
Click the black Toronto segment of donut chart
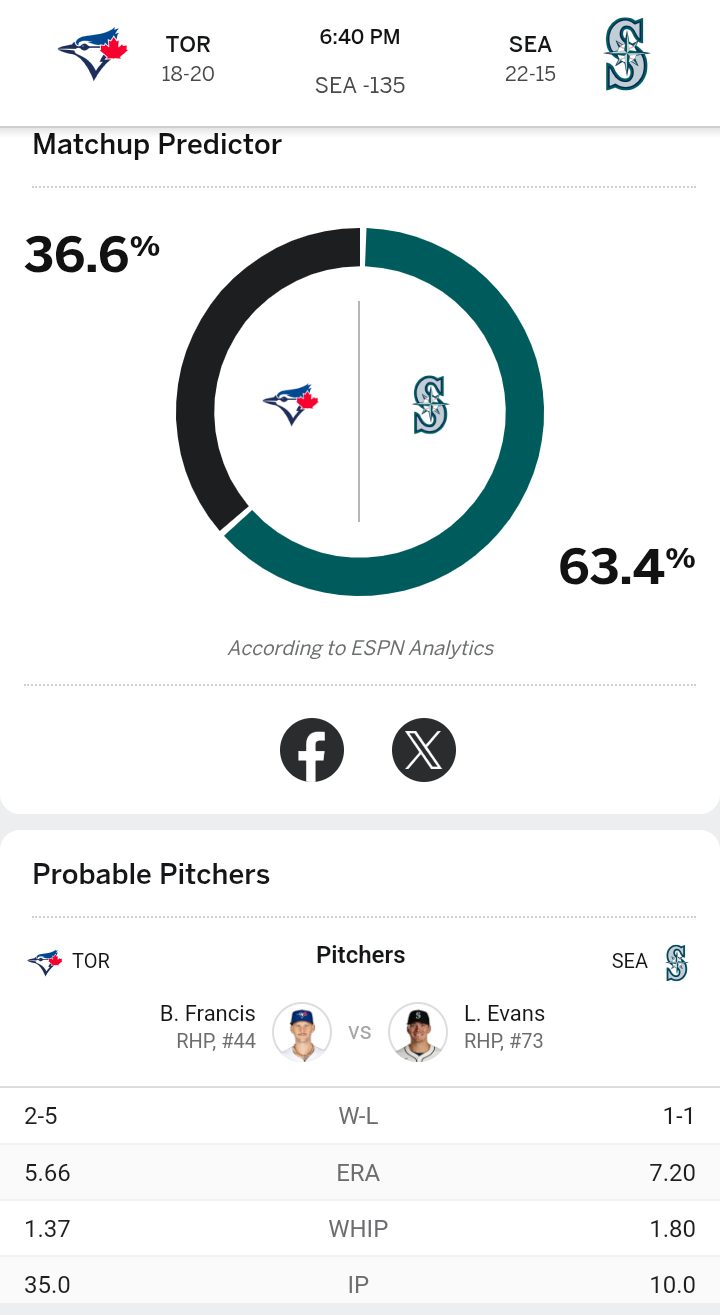pos(200,380)
